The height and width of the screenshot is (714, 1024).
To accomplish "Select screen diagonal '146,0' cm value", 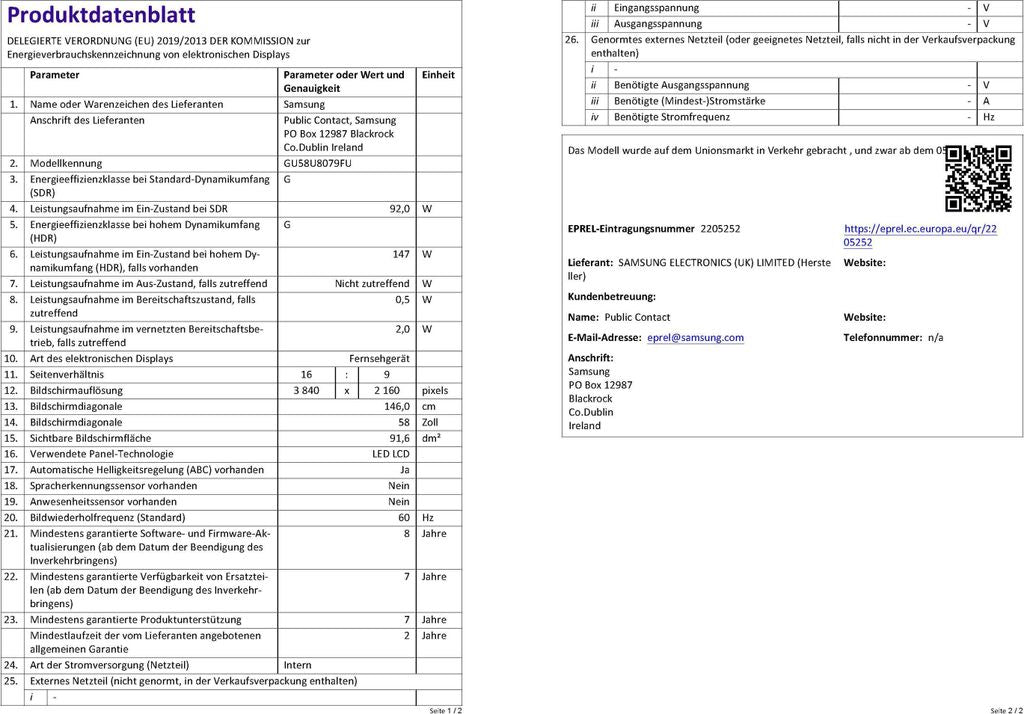I will point(397,406).
